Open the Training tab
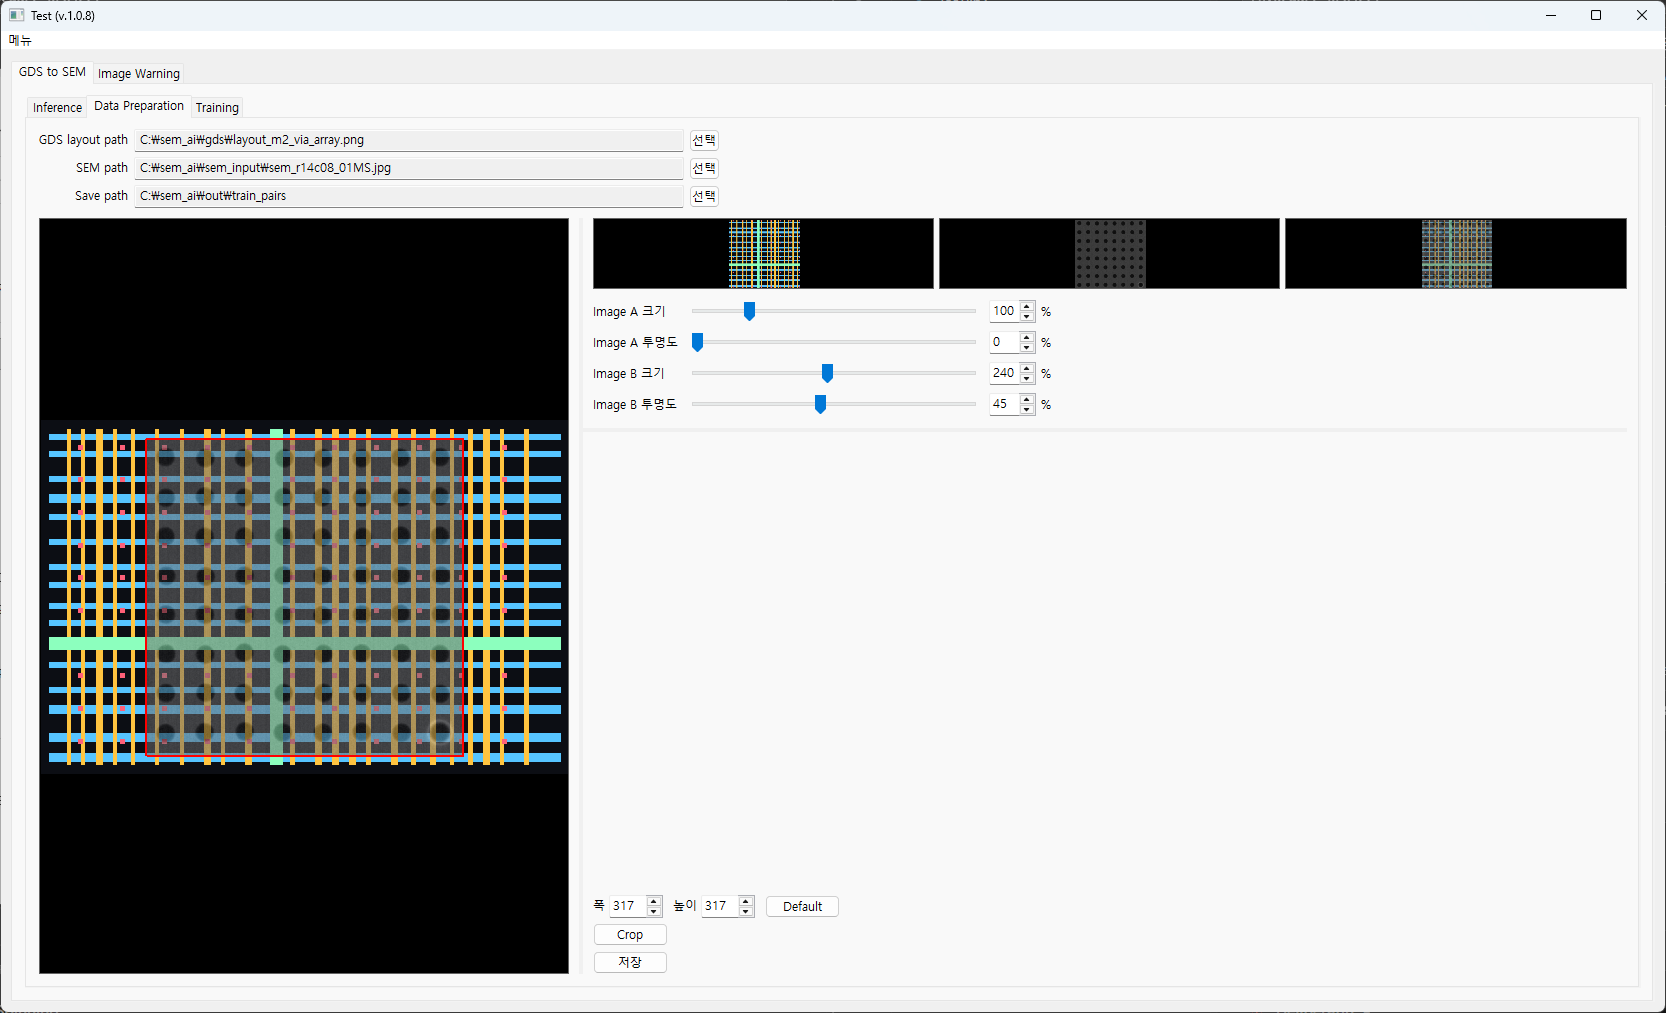 [217, 108]
